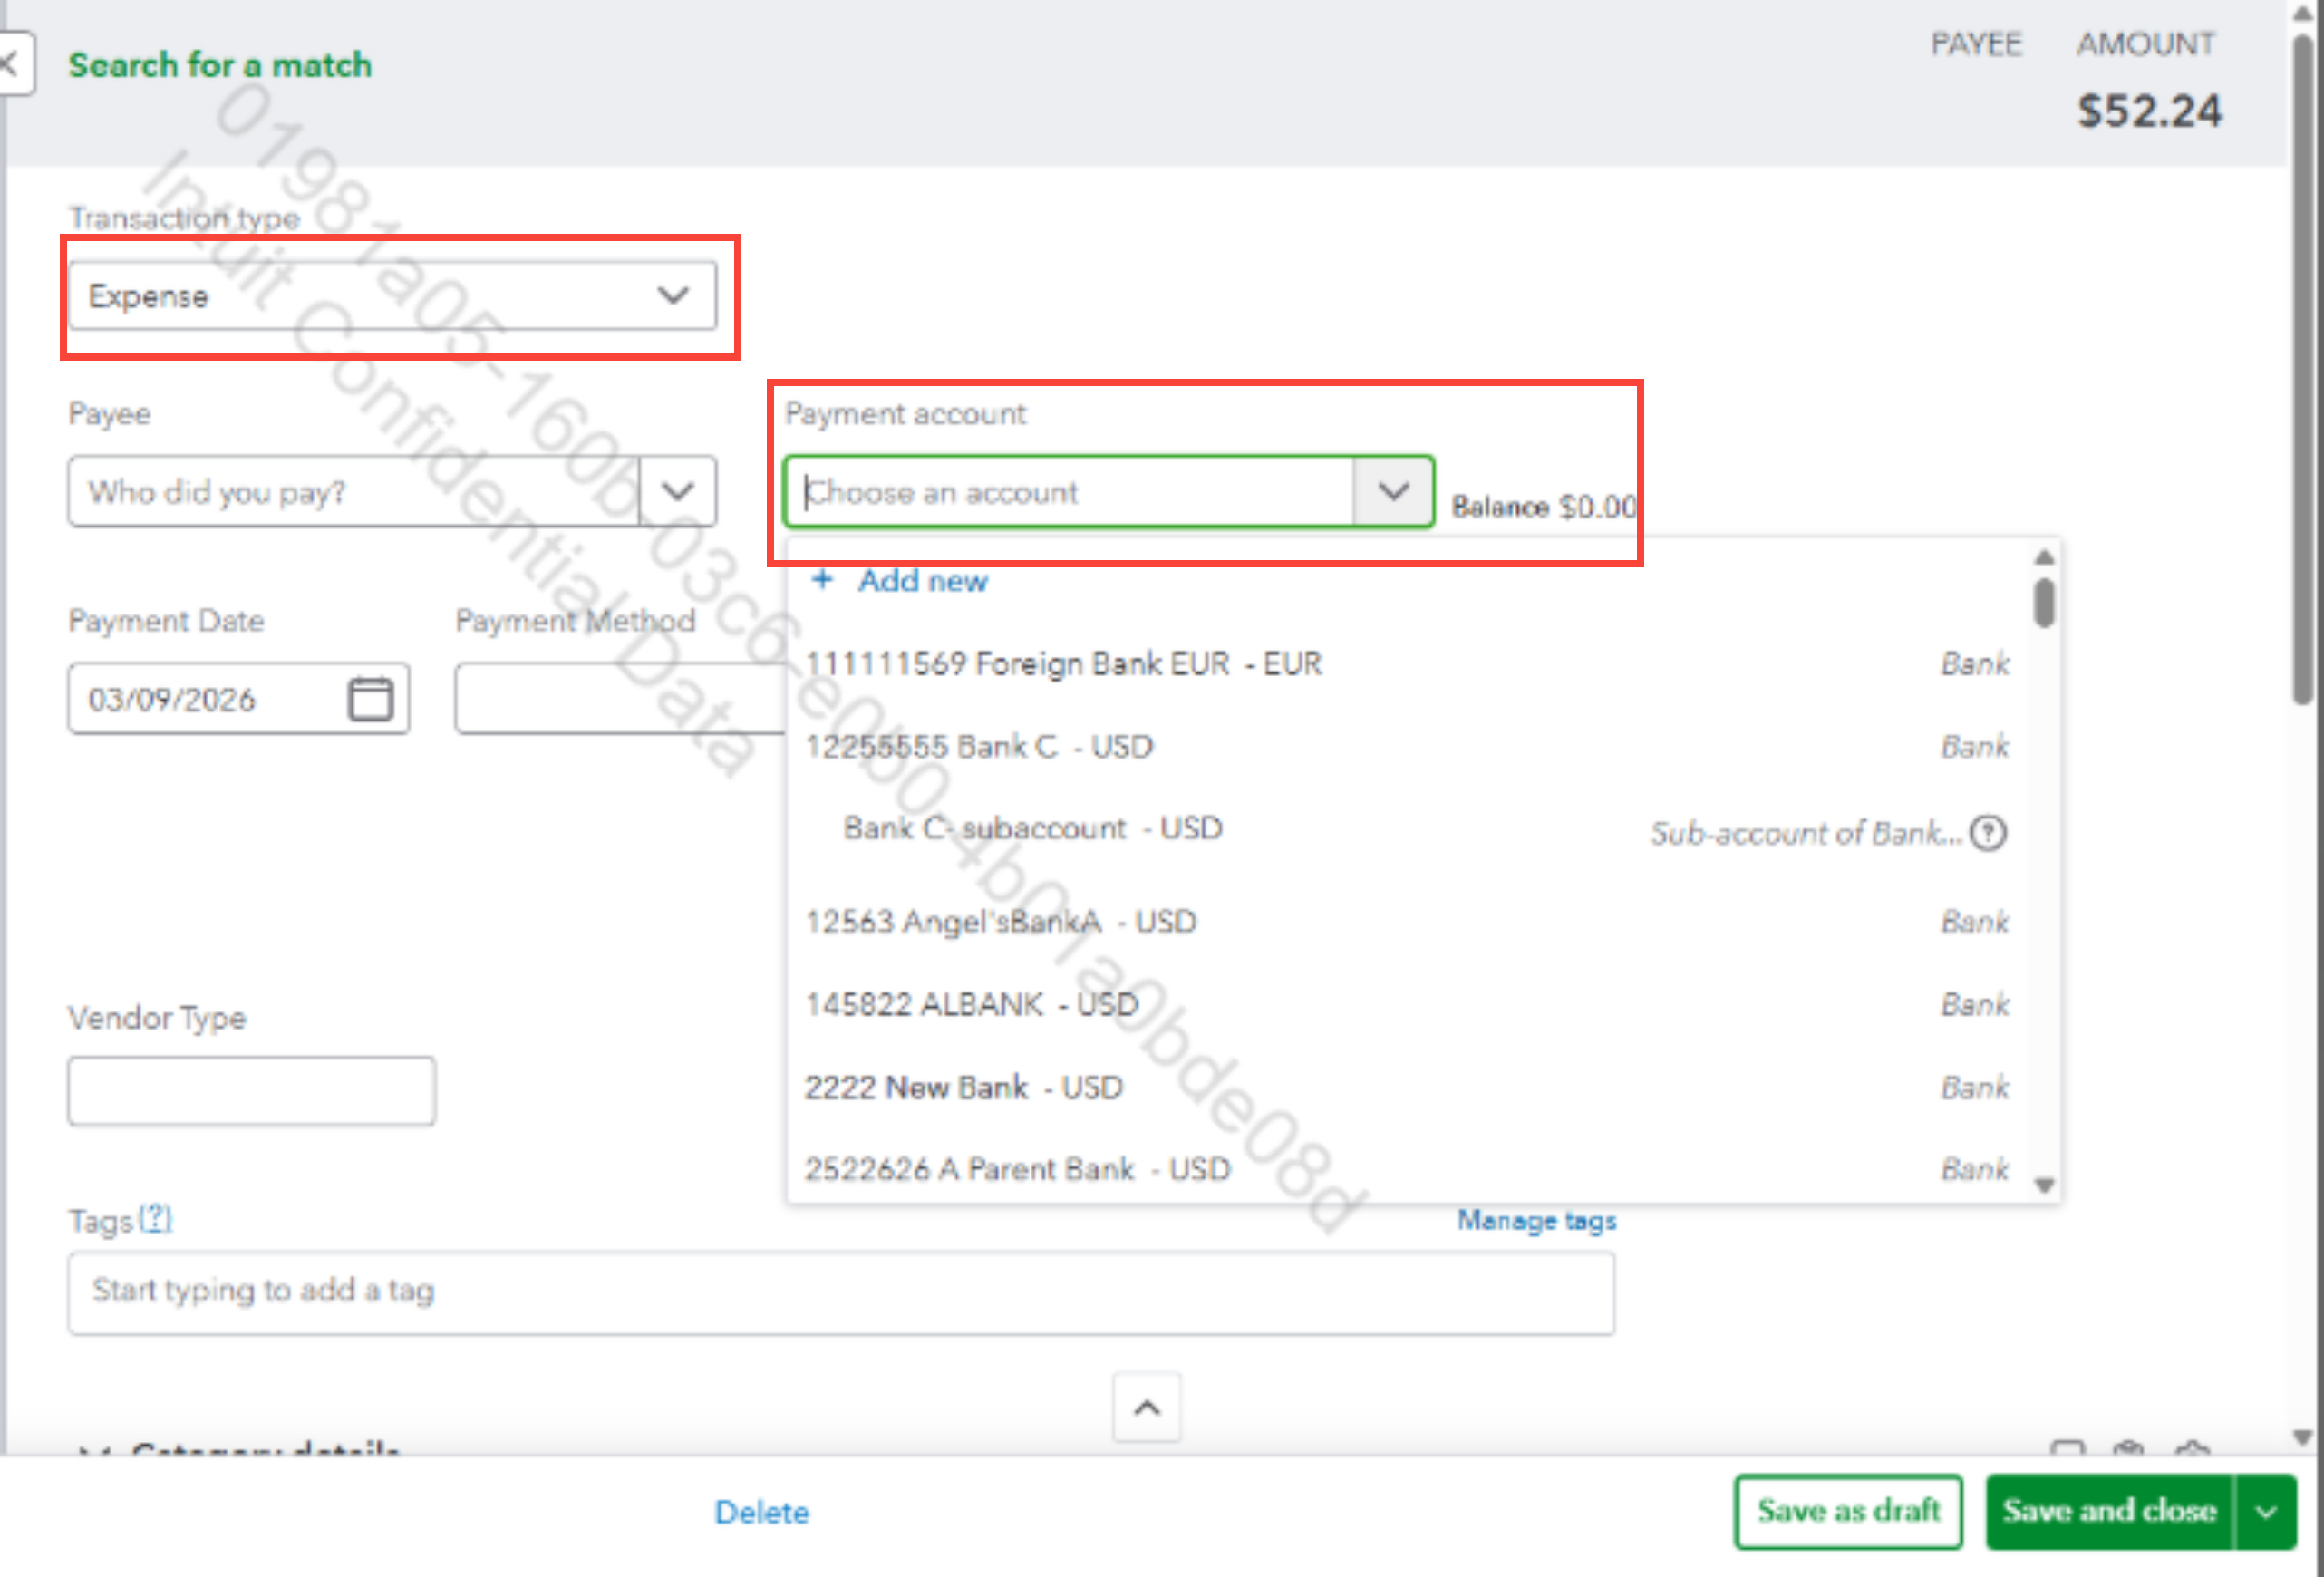2324x1577 pixels.
Task: Open the Payee dropdown arrow
Action: (678, 492)
